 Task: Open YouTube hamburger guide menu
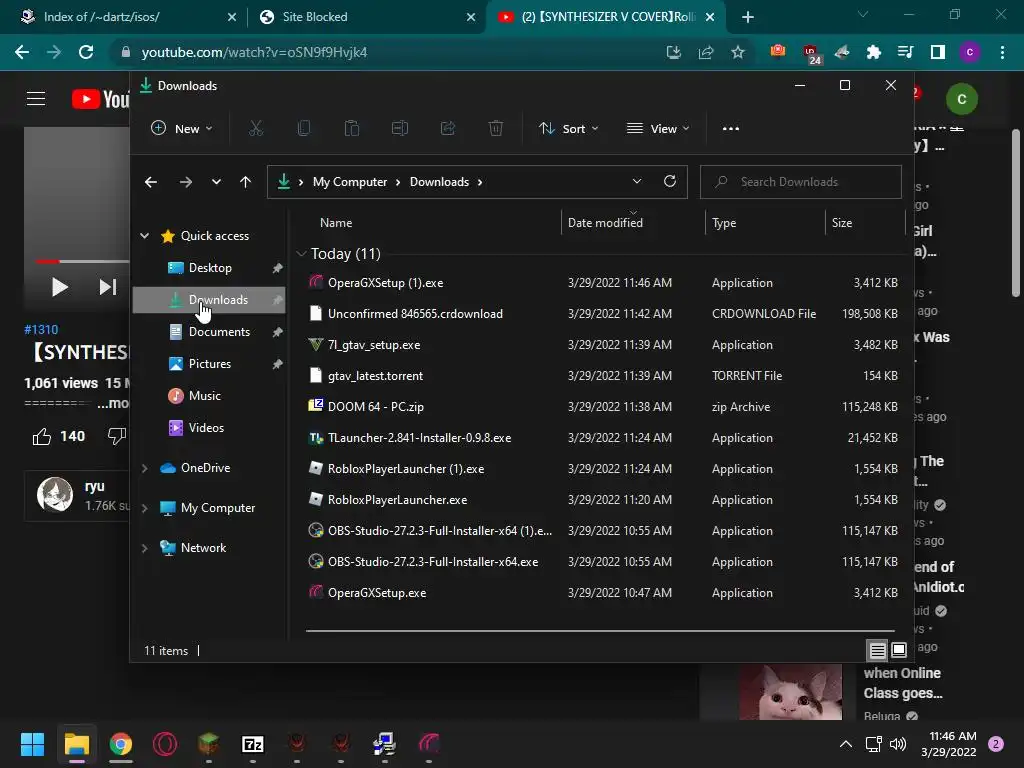point(36,99)
